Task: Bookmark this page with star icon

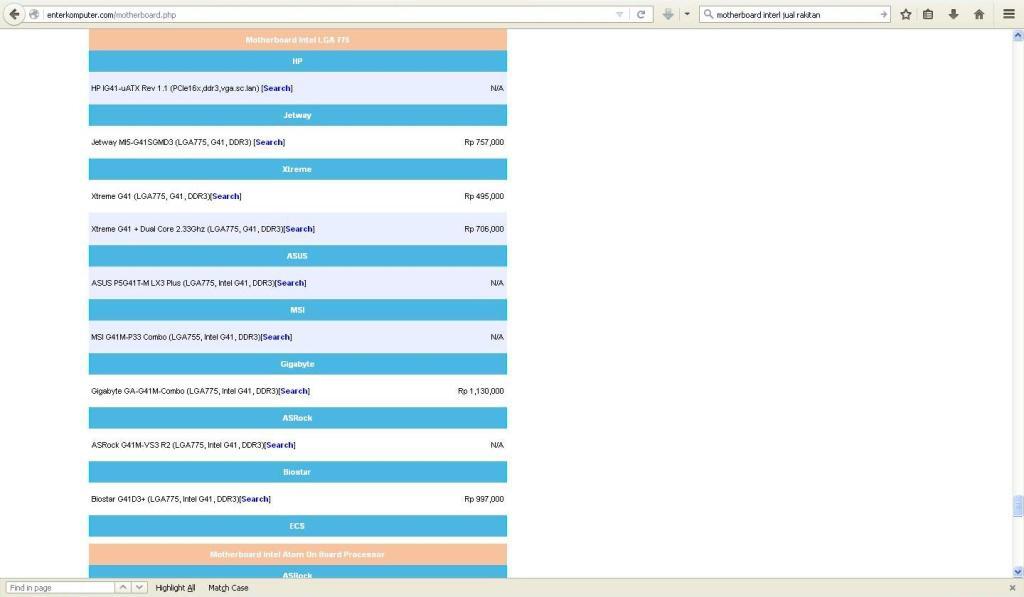Action: click(x=905, y=14)
